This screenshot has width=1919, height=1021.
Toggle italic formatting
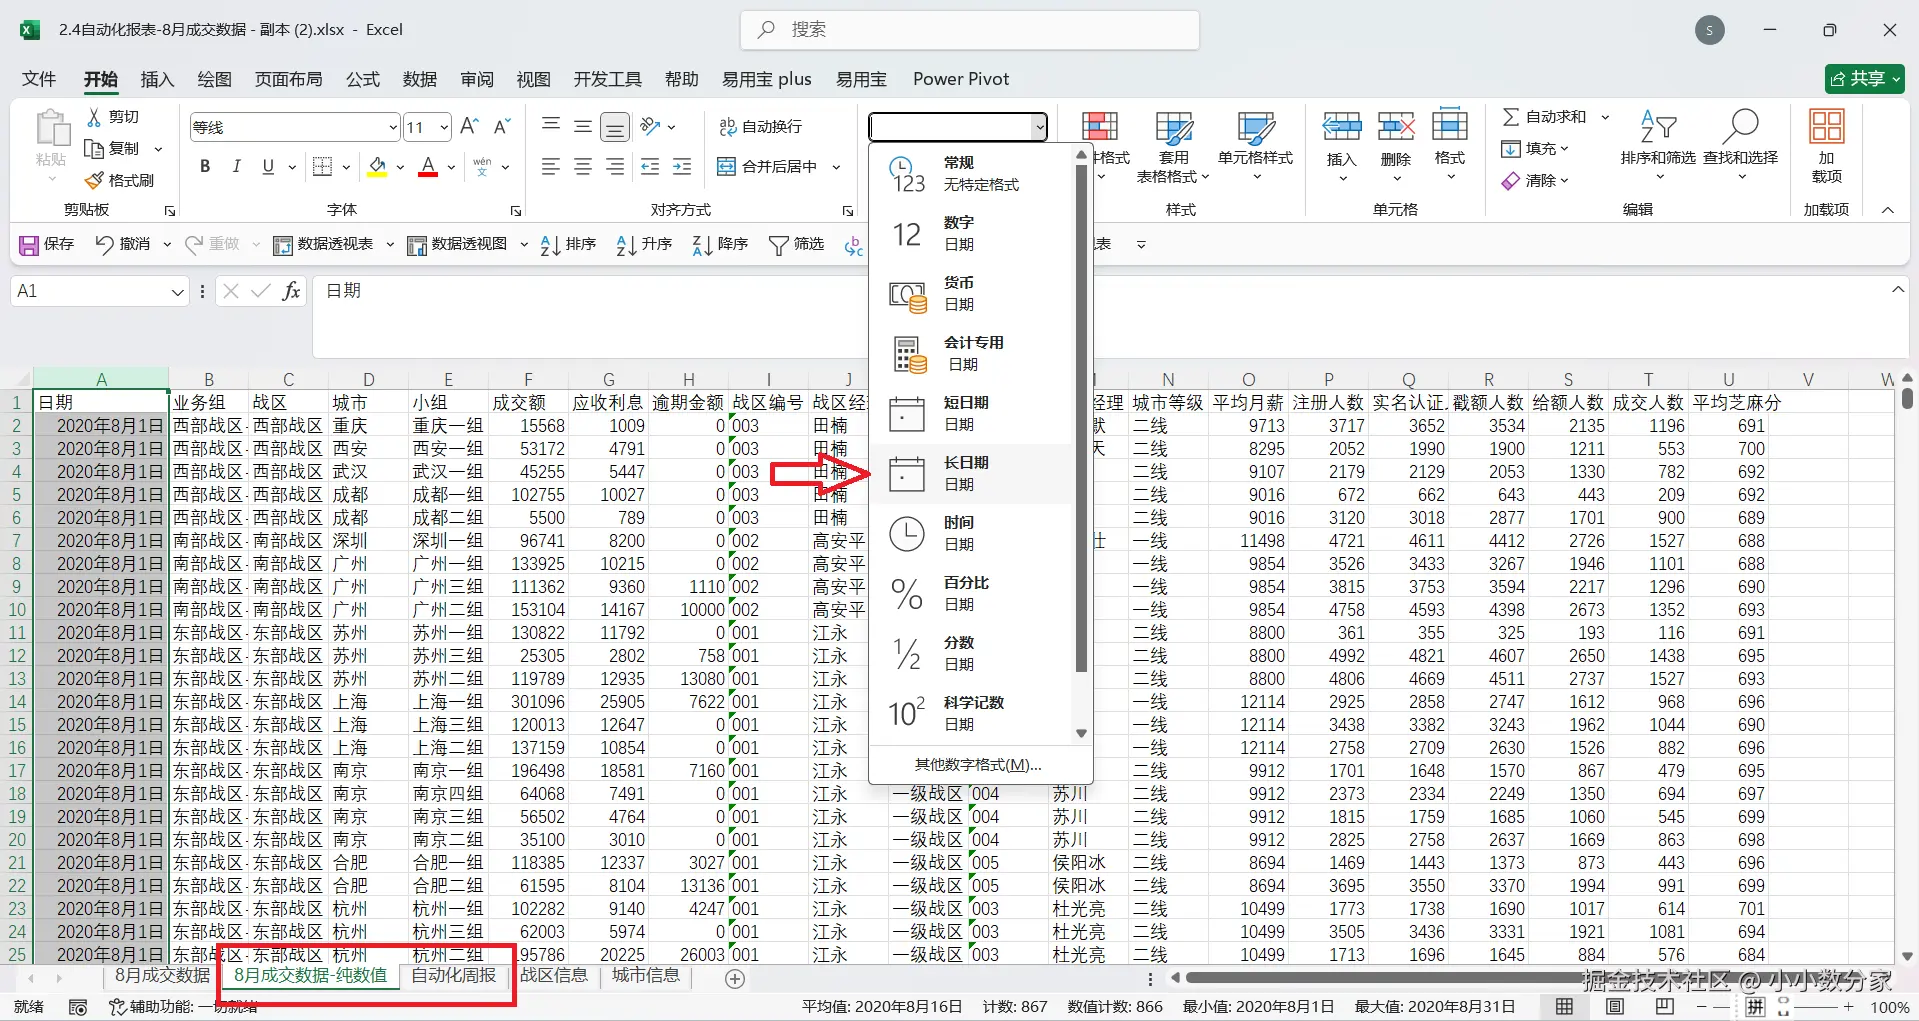[237, 166]
